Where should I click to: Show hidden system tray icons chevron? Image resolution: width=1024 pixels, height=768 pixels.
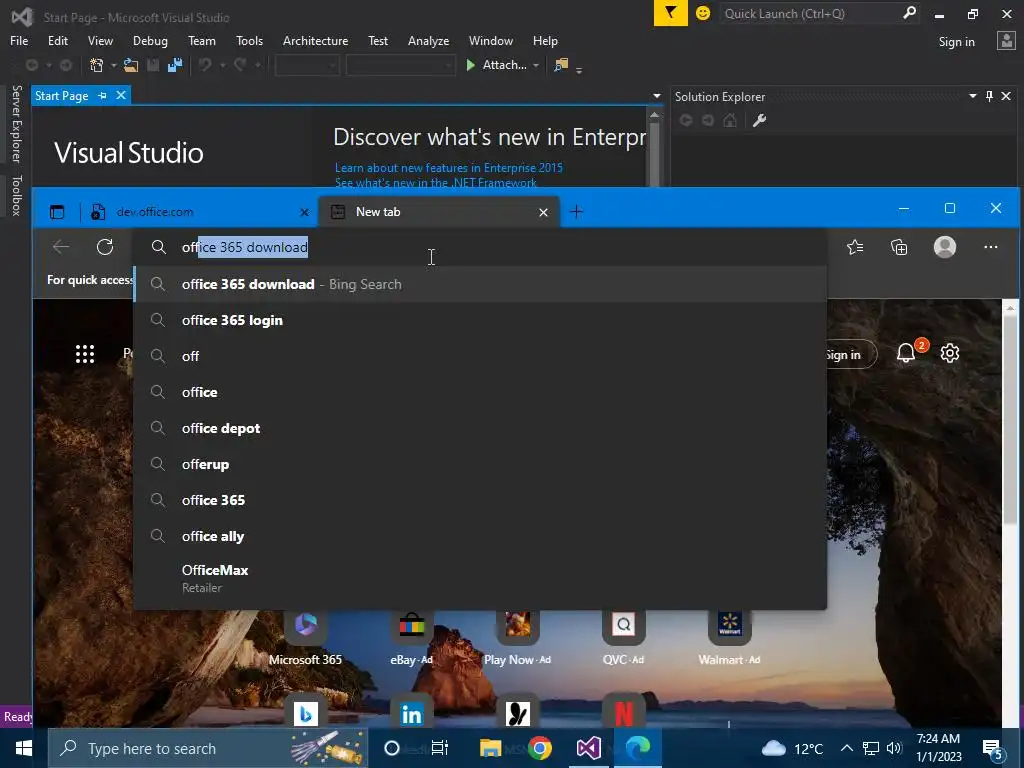coord(846,748)
